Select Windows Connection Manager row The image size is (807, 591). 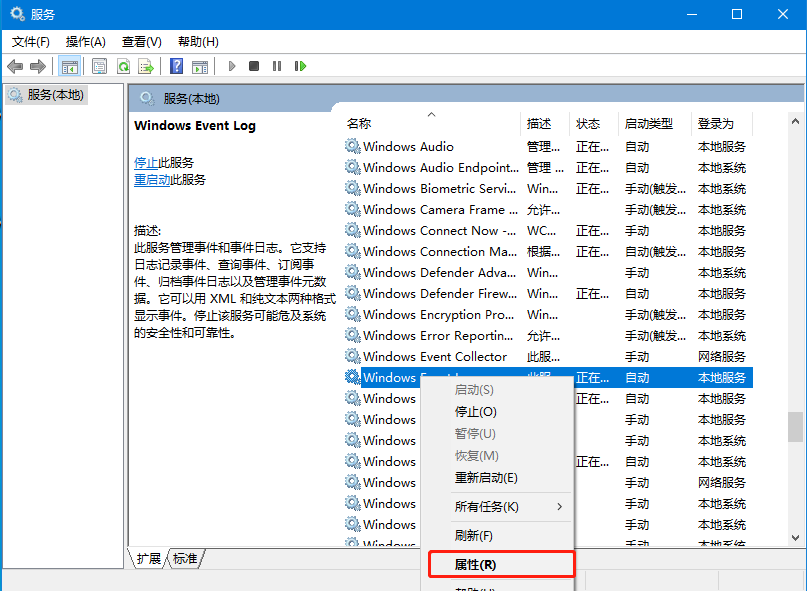548,252
